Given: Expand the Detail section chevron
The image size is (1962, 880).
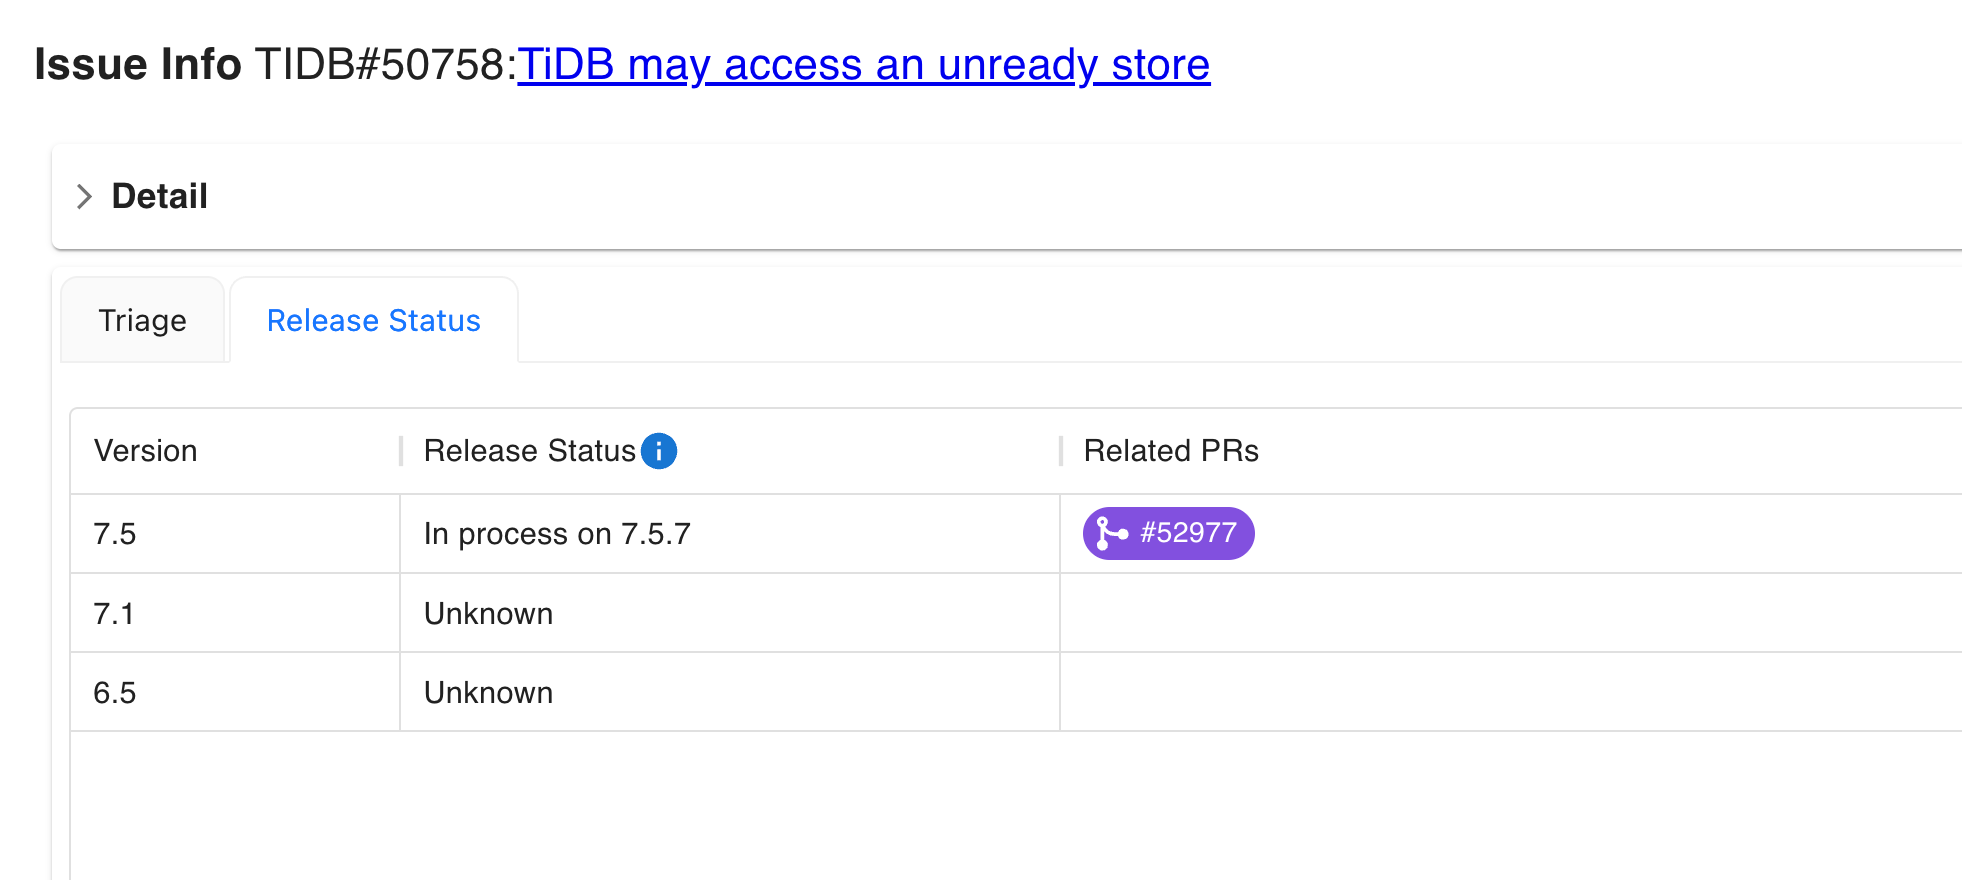Looking at the screenshot, I should point(84,197).
